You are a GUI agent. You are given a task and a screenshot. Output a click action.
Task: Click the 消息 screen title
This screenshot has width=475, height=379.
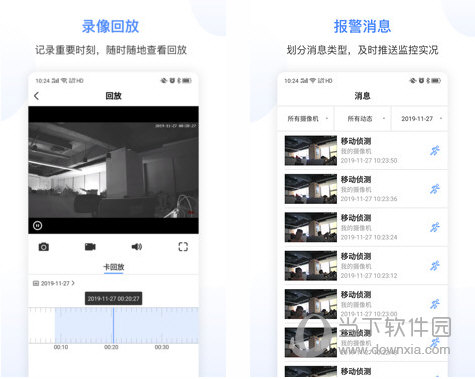(362, 96)
